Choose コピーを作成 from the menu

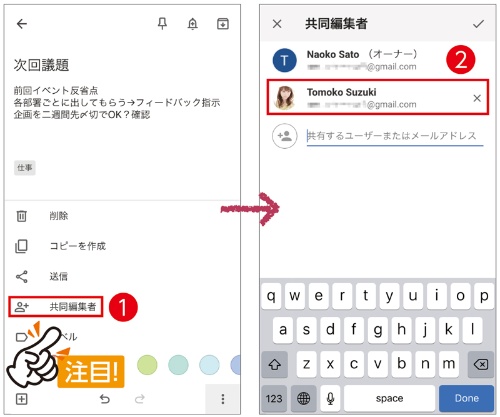pos(78,246)
